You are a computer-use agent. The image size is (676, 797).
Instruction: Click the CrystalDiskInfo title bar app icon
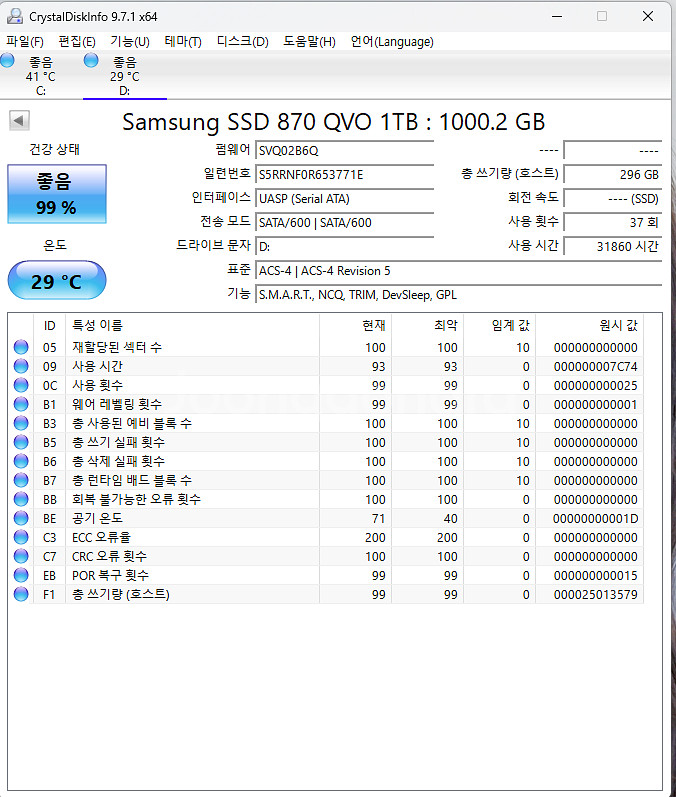[x=15, y=16]
